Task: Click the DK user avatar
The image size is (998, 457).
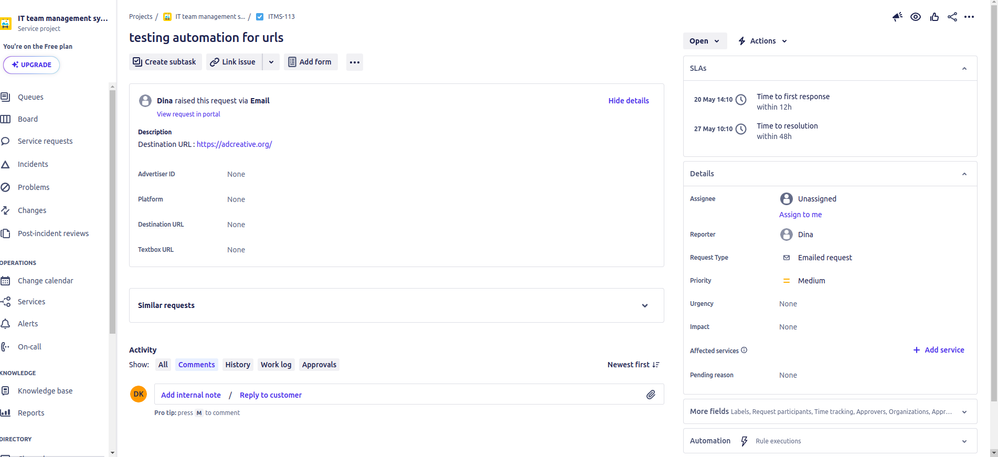Action: coord(139,394)
